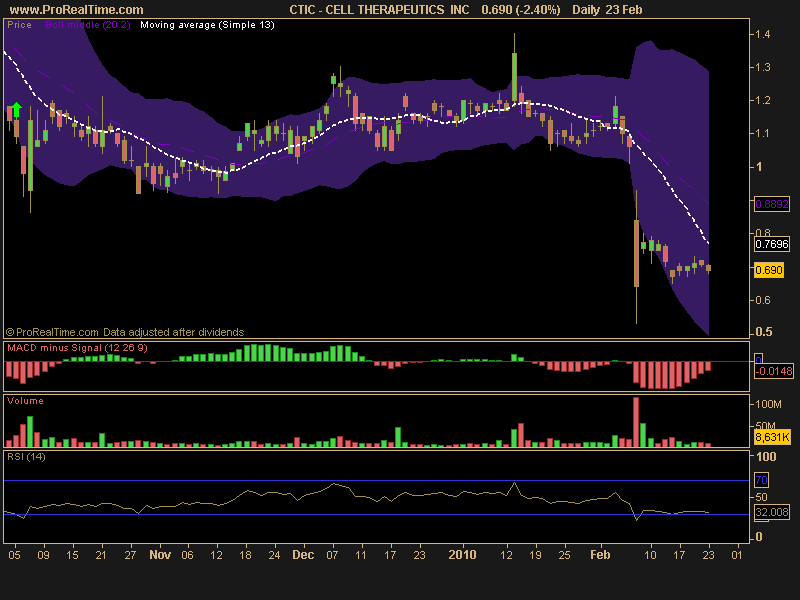This screenshot has height=600, width=800.
Task: Open the www.ProRealTime.com header link
Action: coord(77,10)
